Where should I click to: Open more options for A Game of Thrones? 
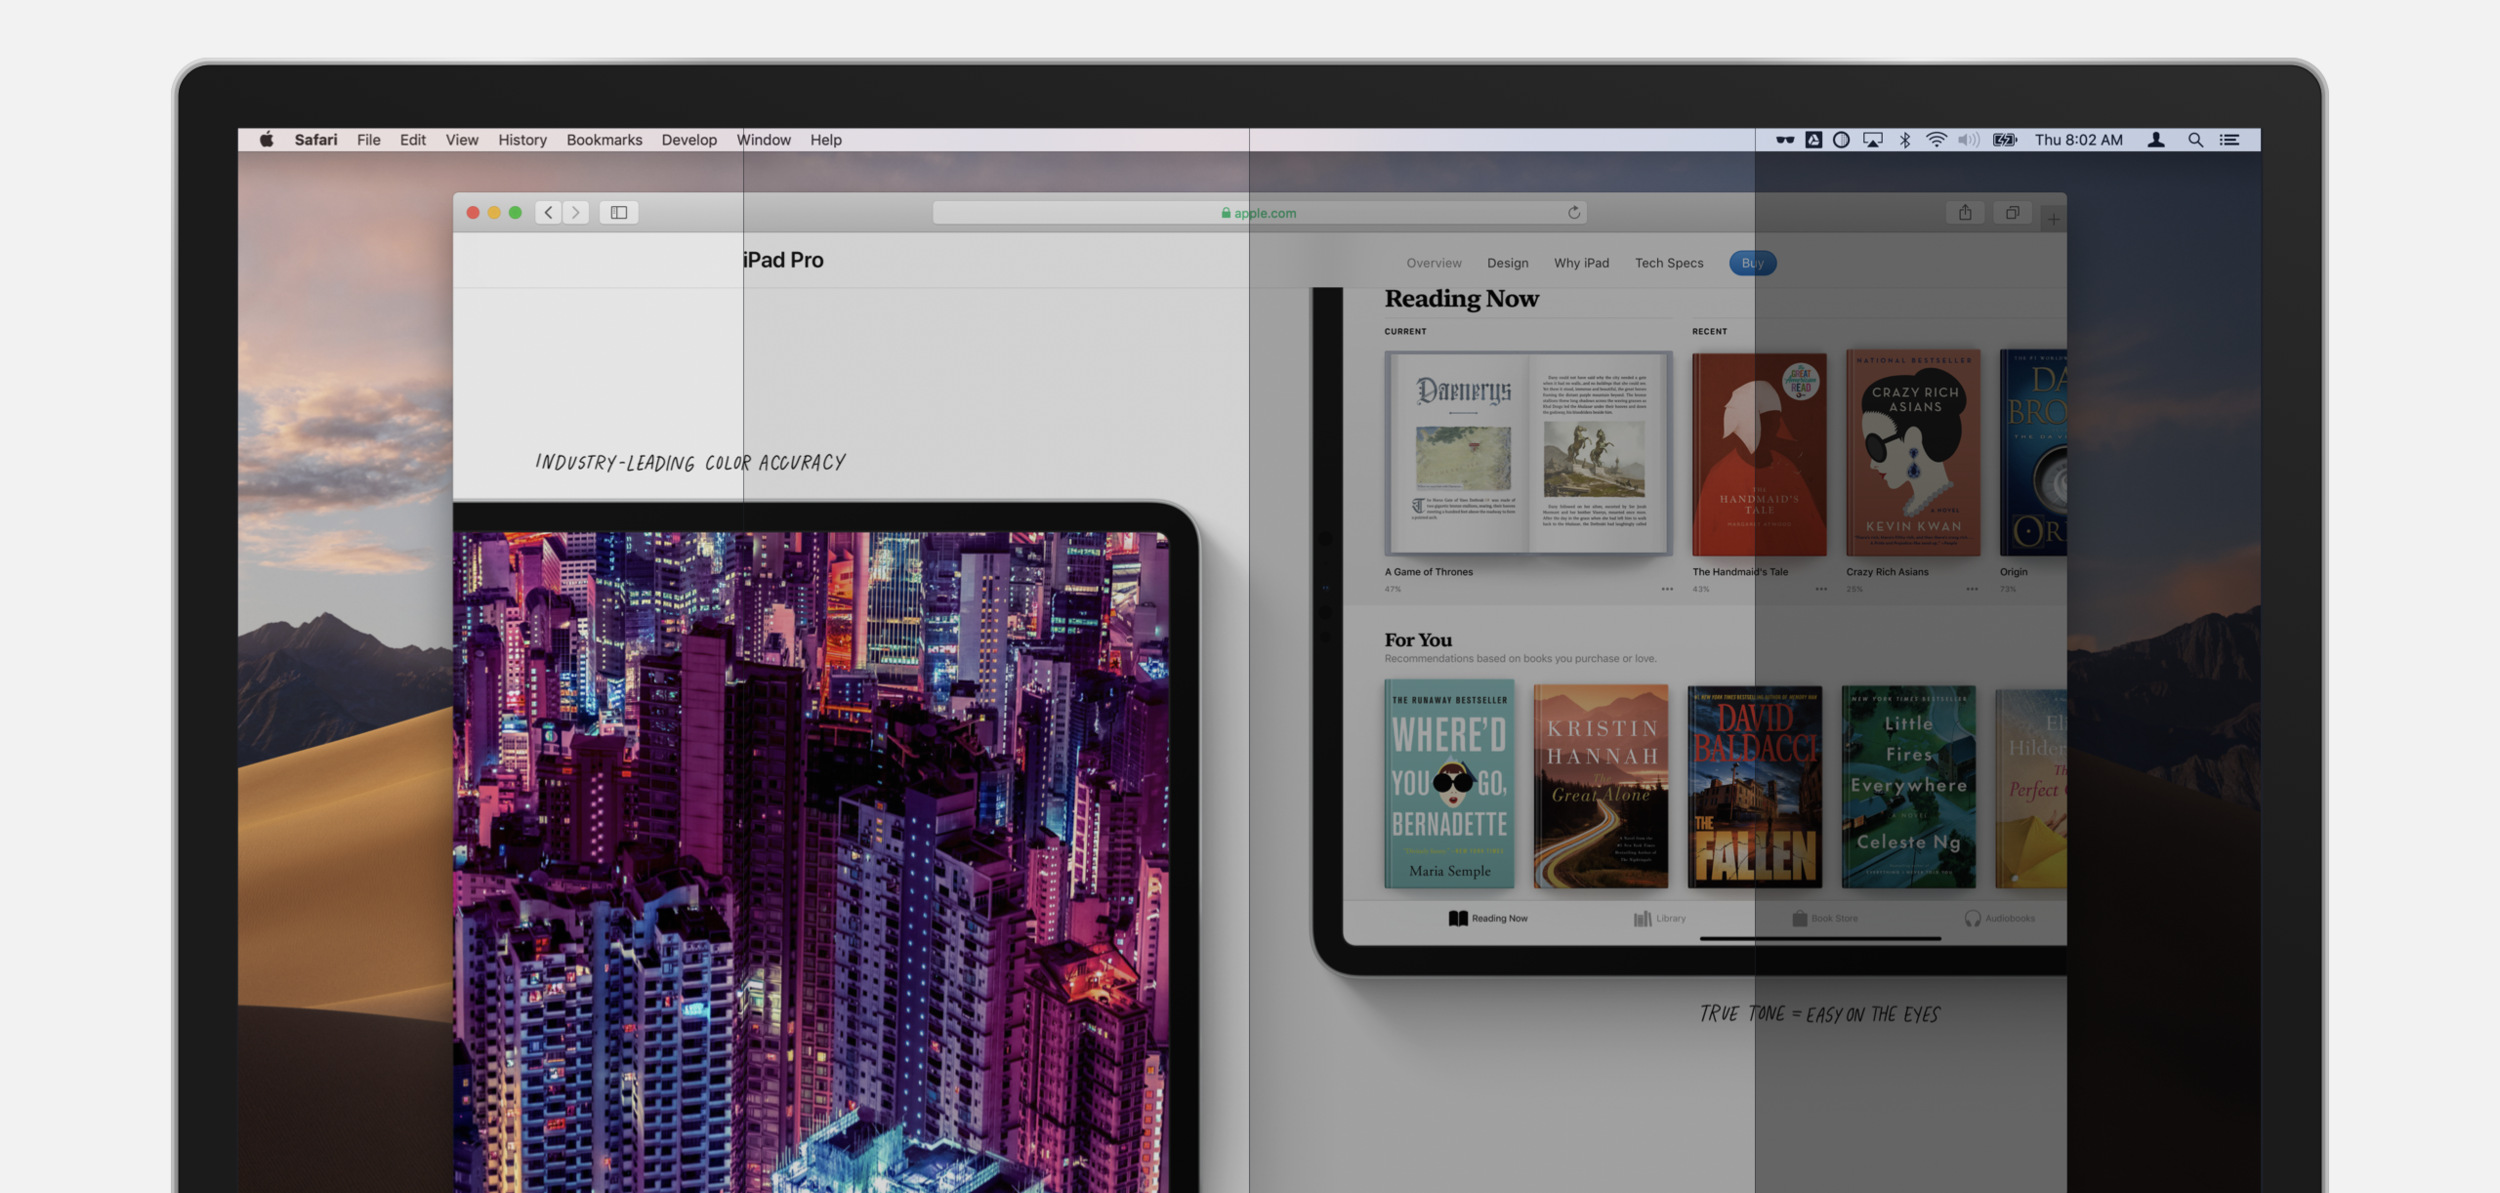(1666, 589)
